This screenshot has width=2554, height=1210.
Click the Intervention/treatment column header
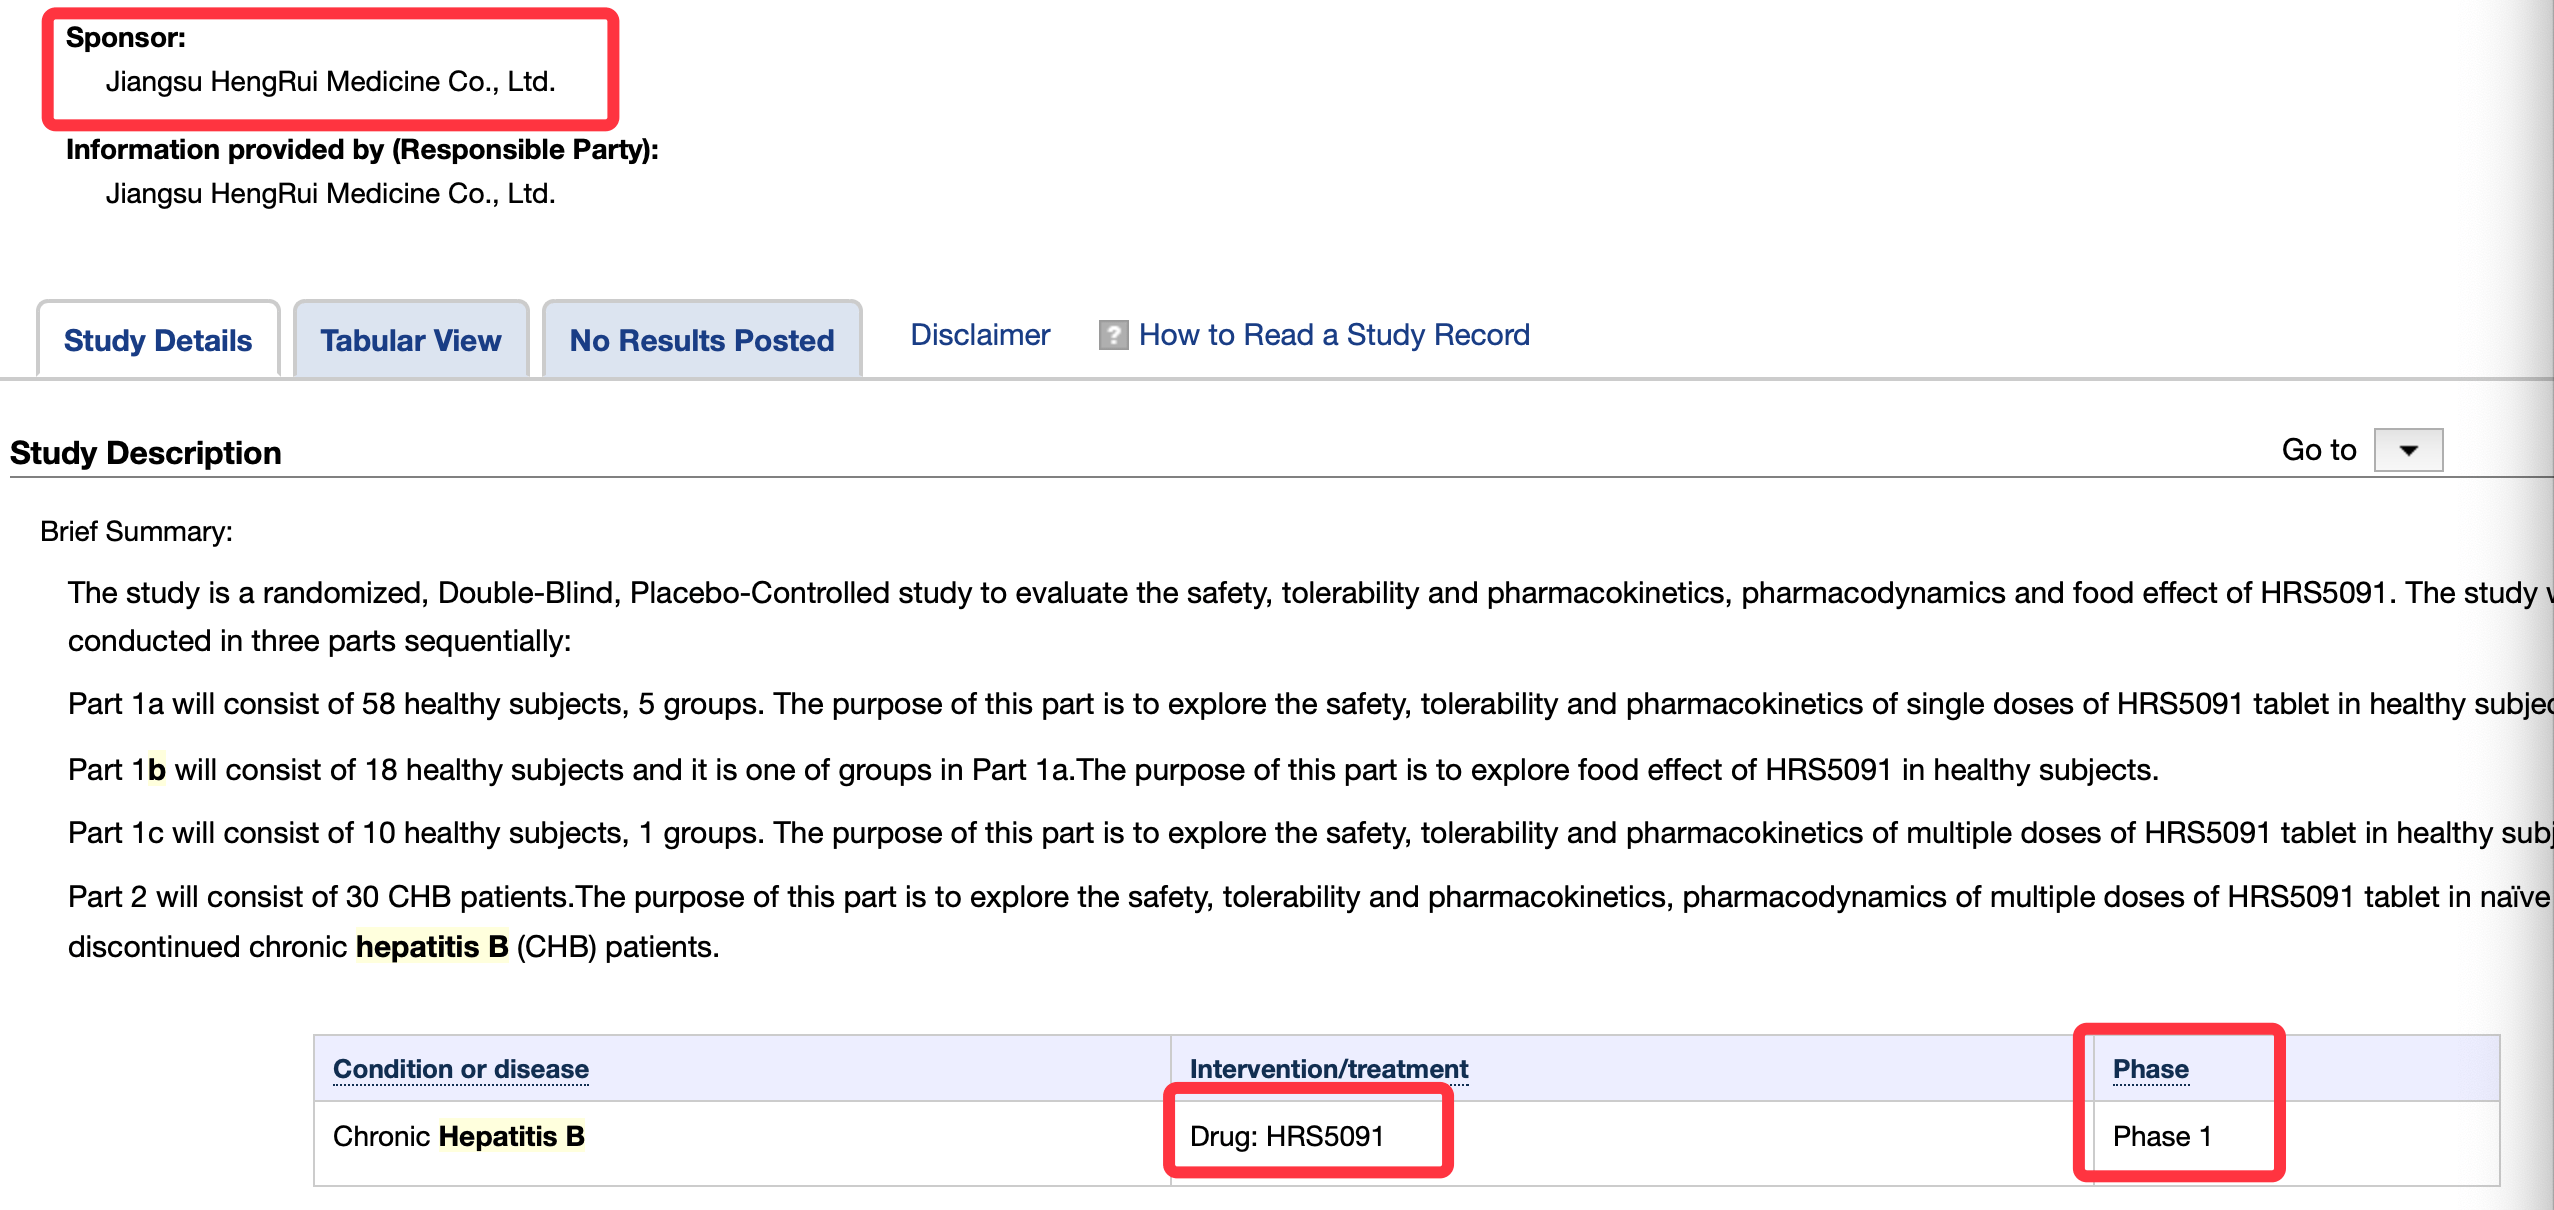(1329, 1069)
